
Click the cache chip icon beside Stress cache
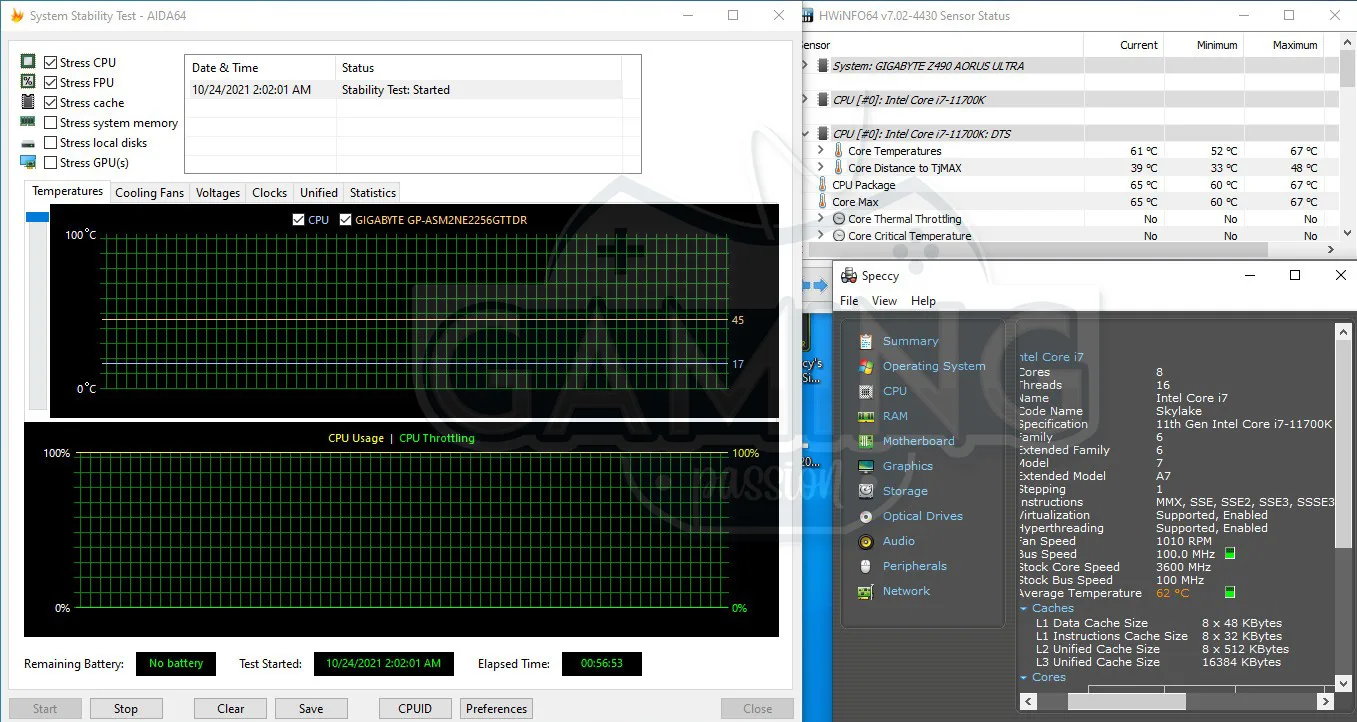(x=28, y=102)
